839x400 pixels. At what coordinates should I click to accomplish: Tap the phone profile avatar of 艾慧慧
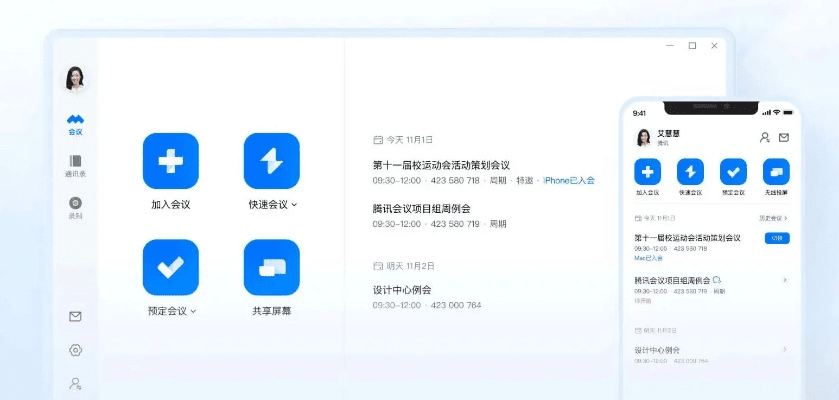643,137
